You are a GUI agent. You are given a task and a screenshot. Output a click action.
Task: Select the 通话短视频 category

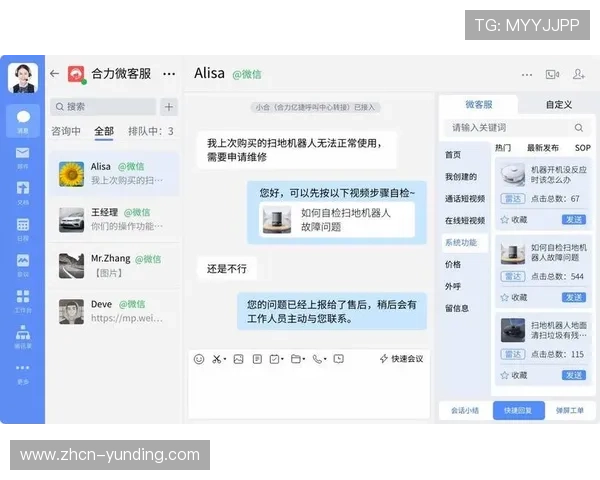coord(465,199)
